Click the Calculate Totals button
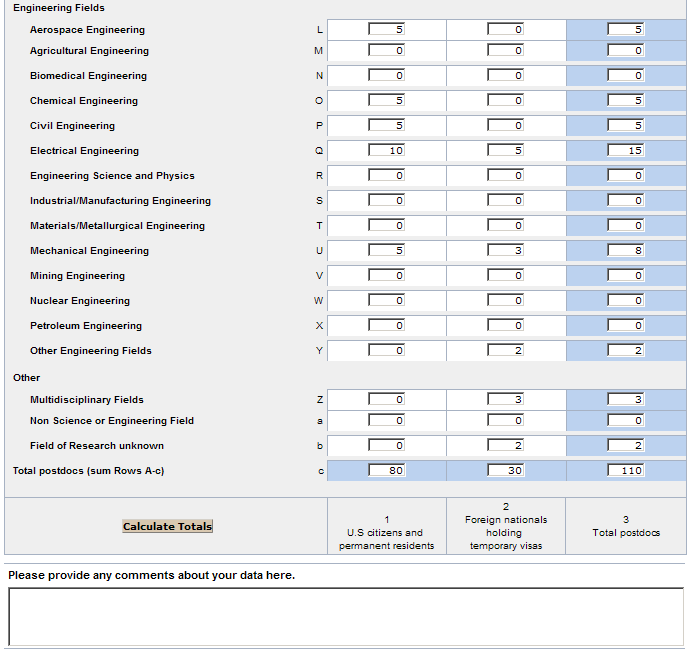This screenshot has height=655, width=691. 167,526
